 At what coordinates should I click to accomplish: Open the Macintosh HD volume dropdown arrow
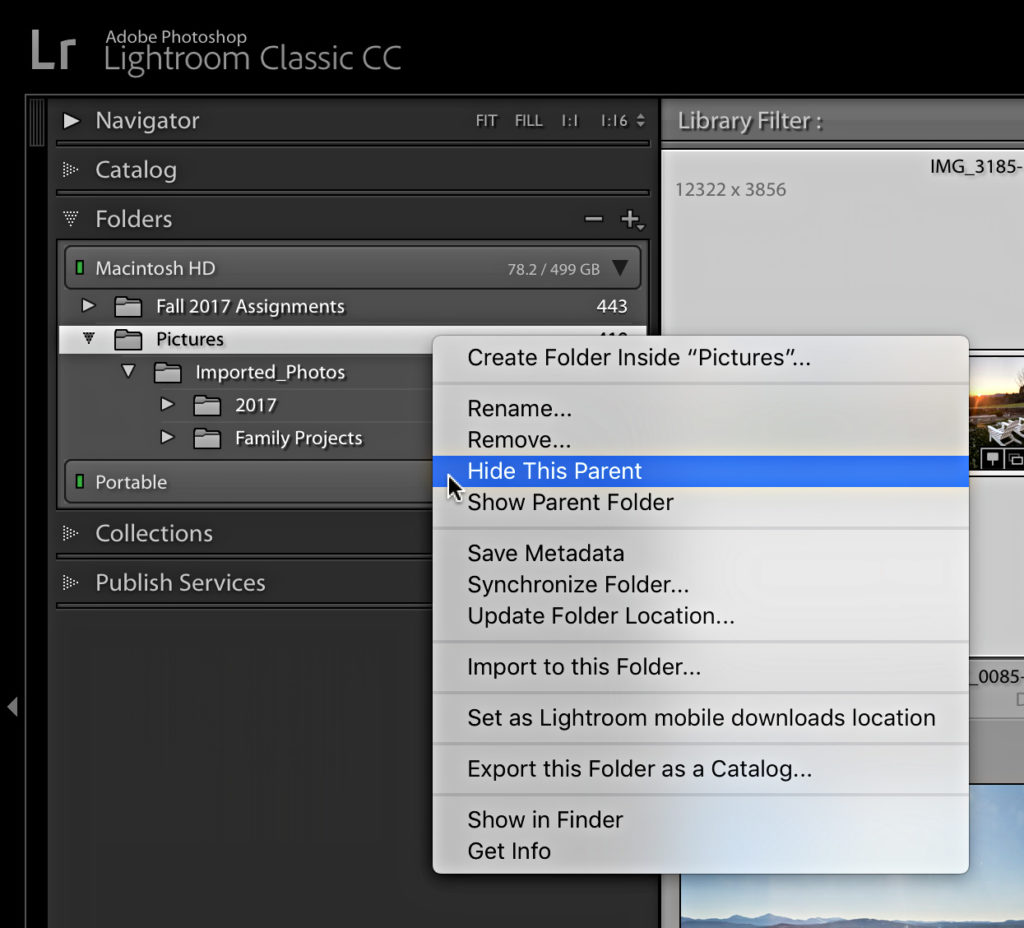coord(620,268)
